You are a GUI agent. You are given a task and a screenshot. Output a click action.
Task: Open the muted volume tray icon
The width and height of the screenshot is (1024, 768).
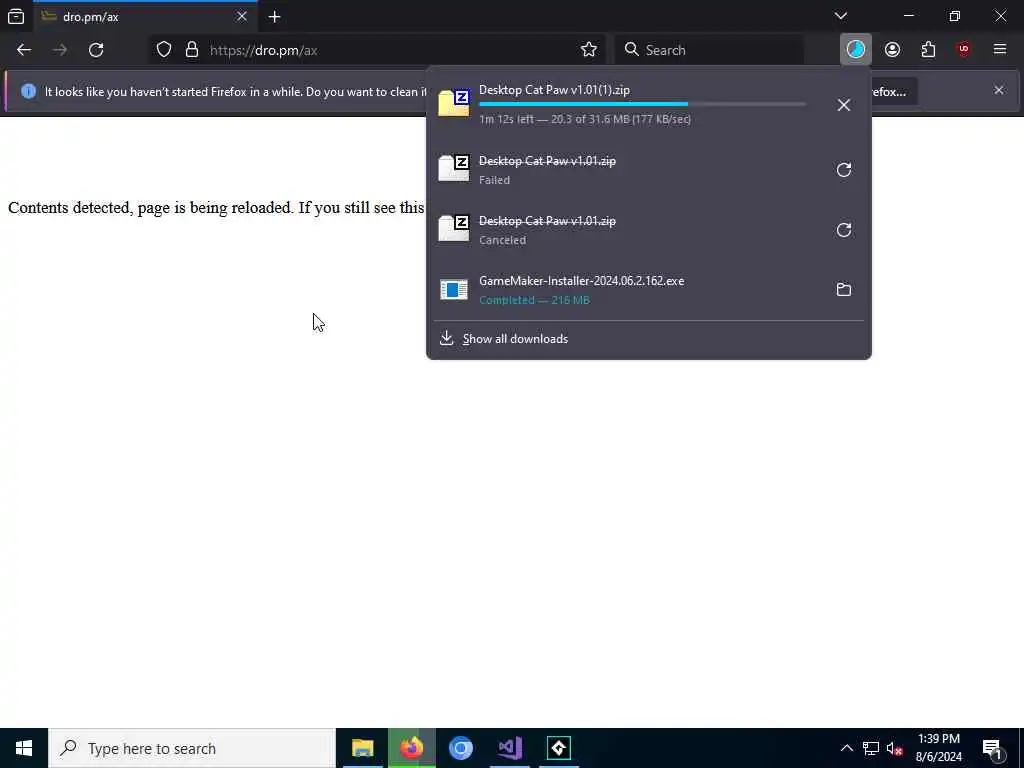coord(895,748)
